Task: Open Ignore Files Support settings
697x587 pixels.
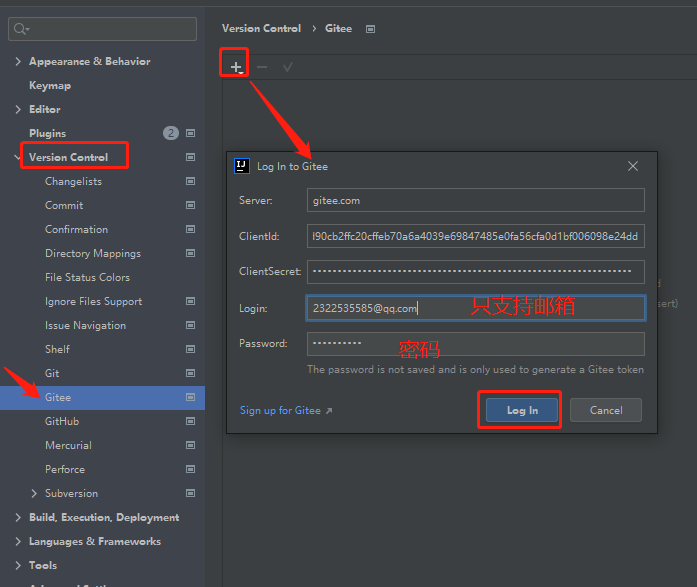Action: point(93,301)
